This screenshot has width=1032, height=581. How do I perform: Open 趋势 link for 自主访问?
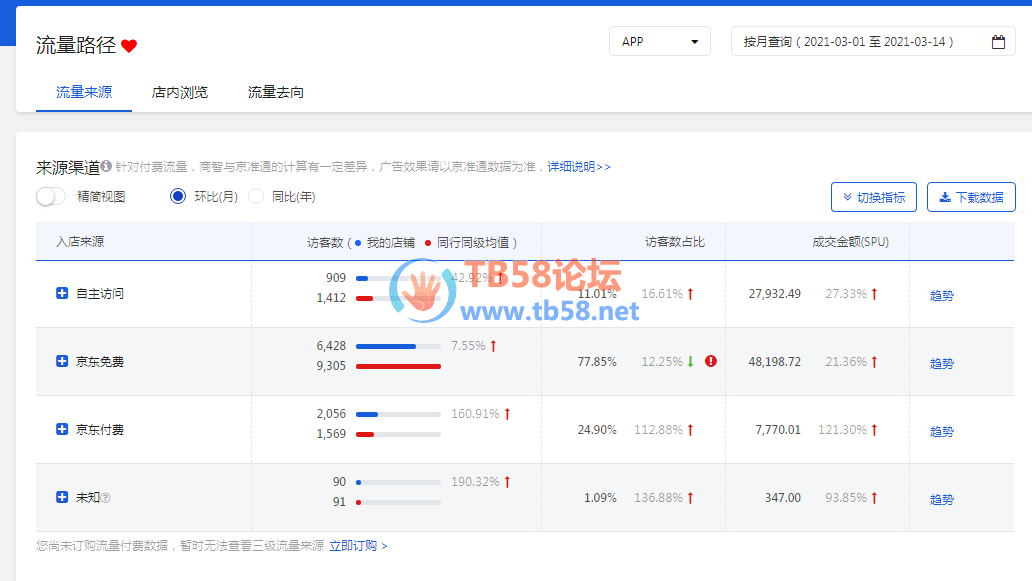pos(941,295)
